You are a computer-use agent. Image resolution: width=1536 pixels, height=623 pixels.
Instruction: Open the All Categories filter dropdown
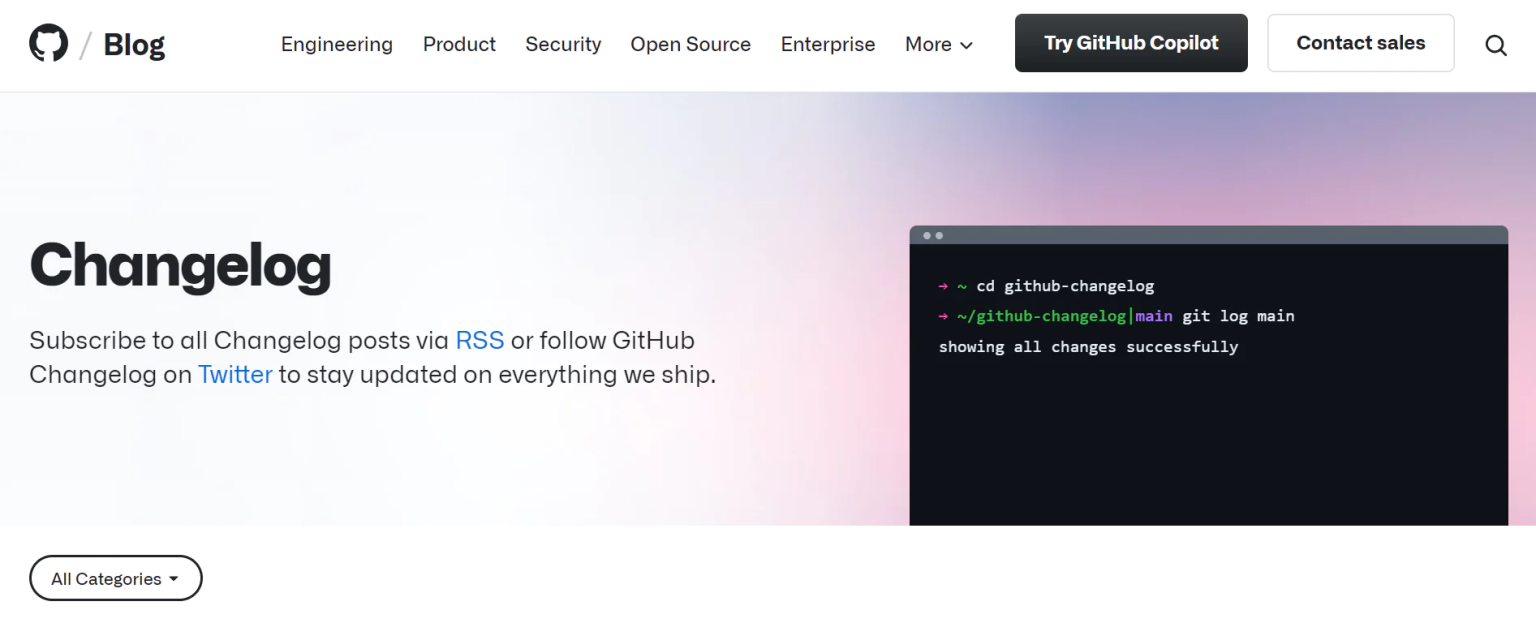tap(115, 578)
